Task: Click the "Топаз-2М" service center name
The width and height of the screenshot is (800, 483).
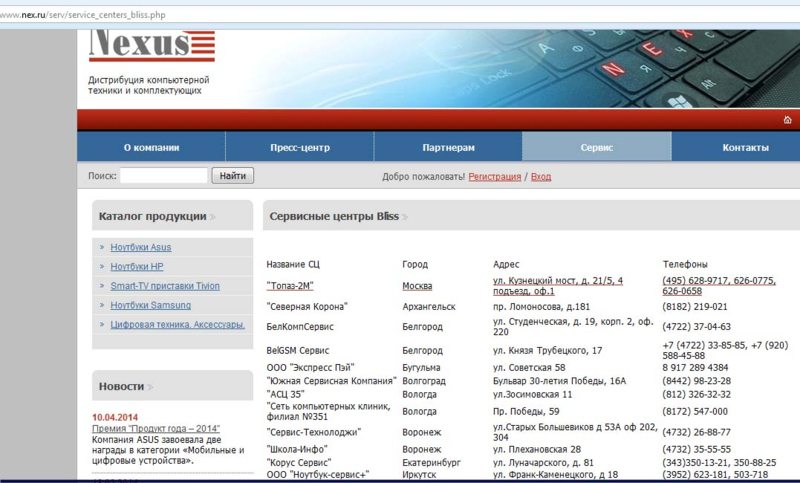Action: pyautogui.click(x=290, y=286)
